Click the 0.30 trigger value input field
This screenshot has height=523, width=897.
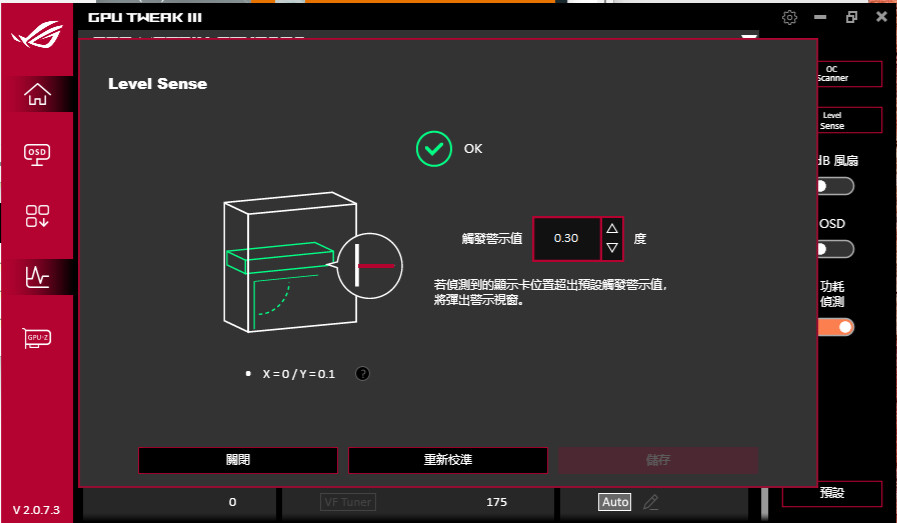click(x=566, y=238)
